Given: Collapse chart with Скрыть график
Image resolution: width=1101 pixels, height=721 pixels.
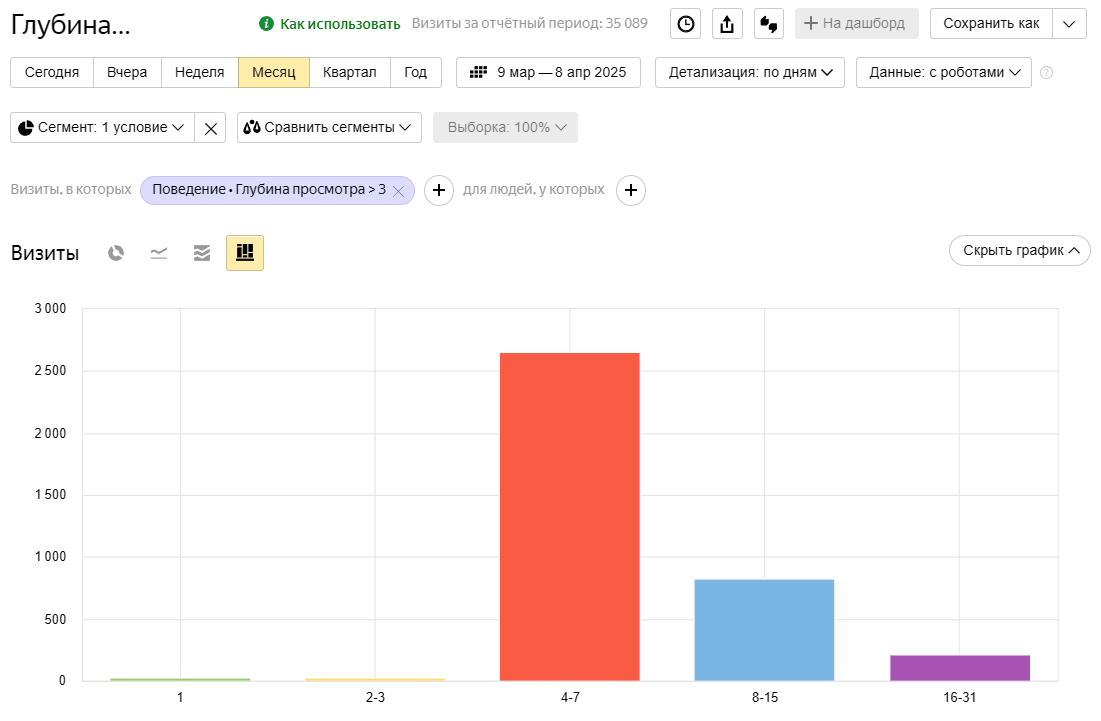Looking at the screenshot, I should (x=1019, y=251).
